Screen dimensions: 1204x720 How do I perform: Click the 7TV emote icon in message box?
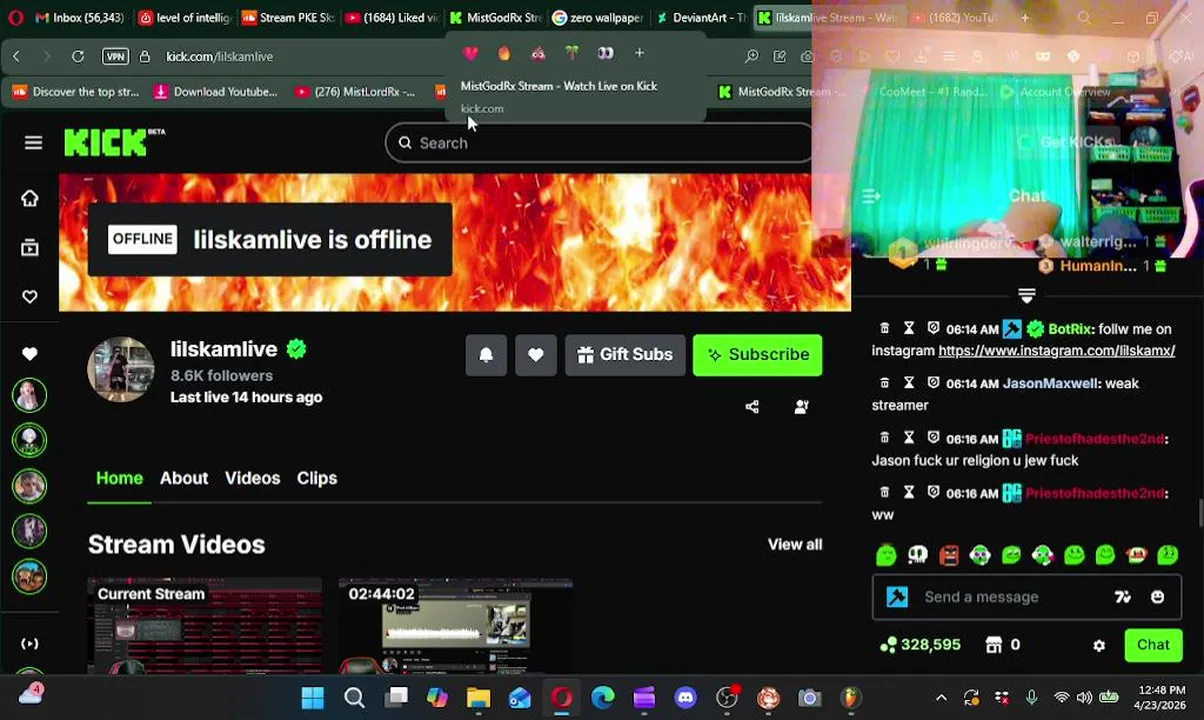point(1123,597)
